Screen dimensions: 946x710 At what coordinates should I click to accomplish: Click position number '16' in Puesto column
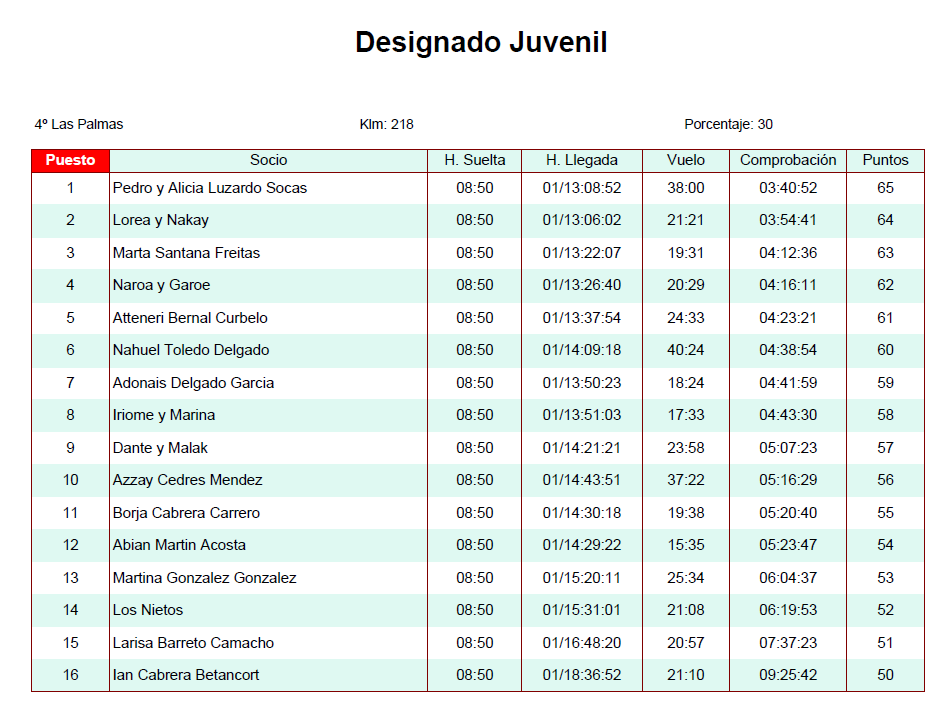[71, 675]
